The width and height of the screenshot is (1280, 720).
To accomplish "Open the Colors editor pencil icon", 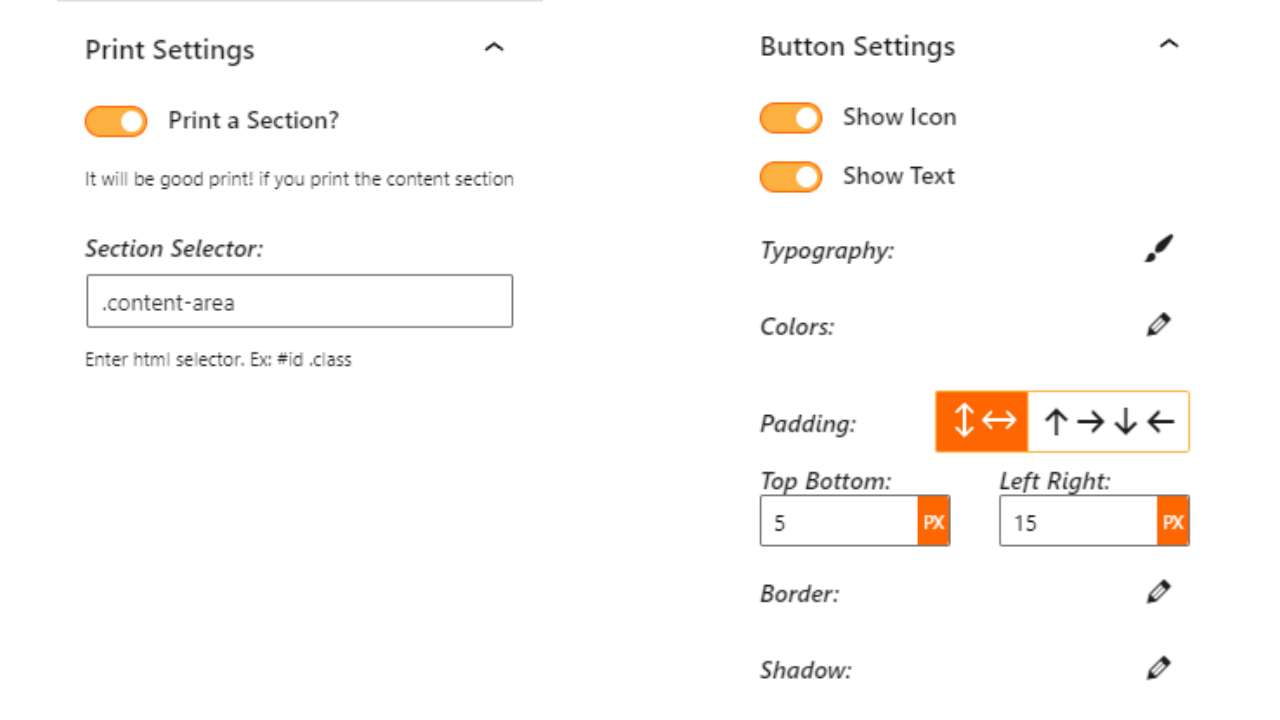I will pos(1157,324).
